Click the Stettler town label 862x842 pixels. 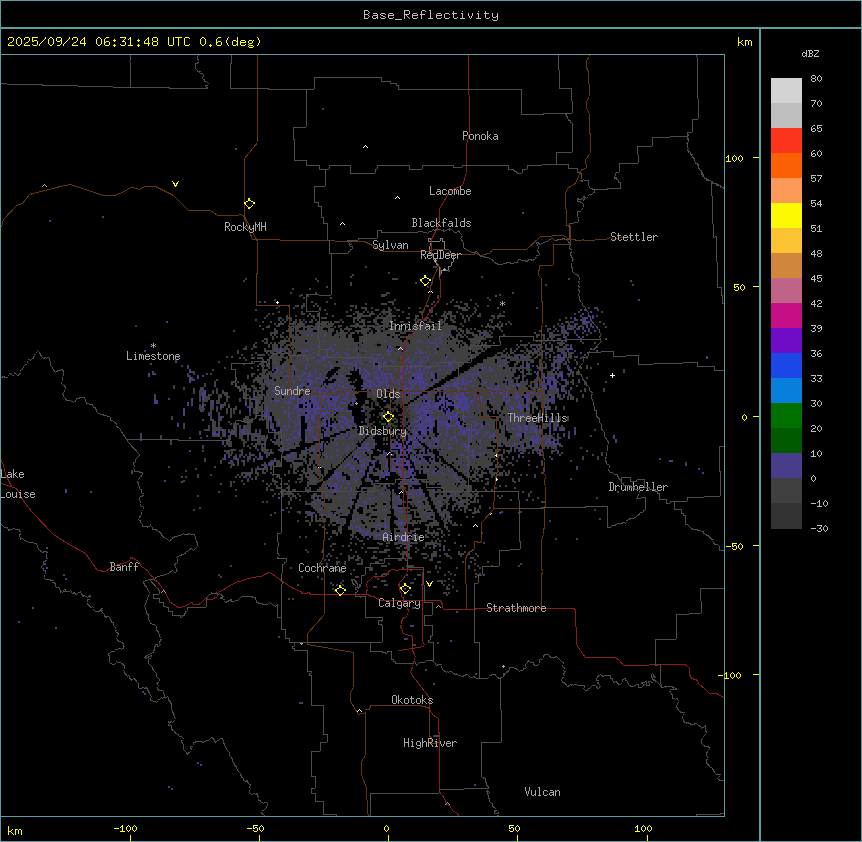point(634,237)
